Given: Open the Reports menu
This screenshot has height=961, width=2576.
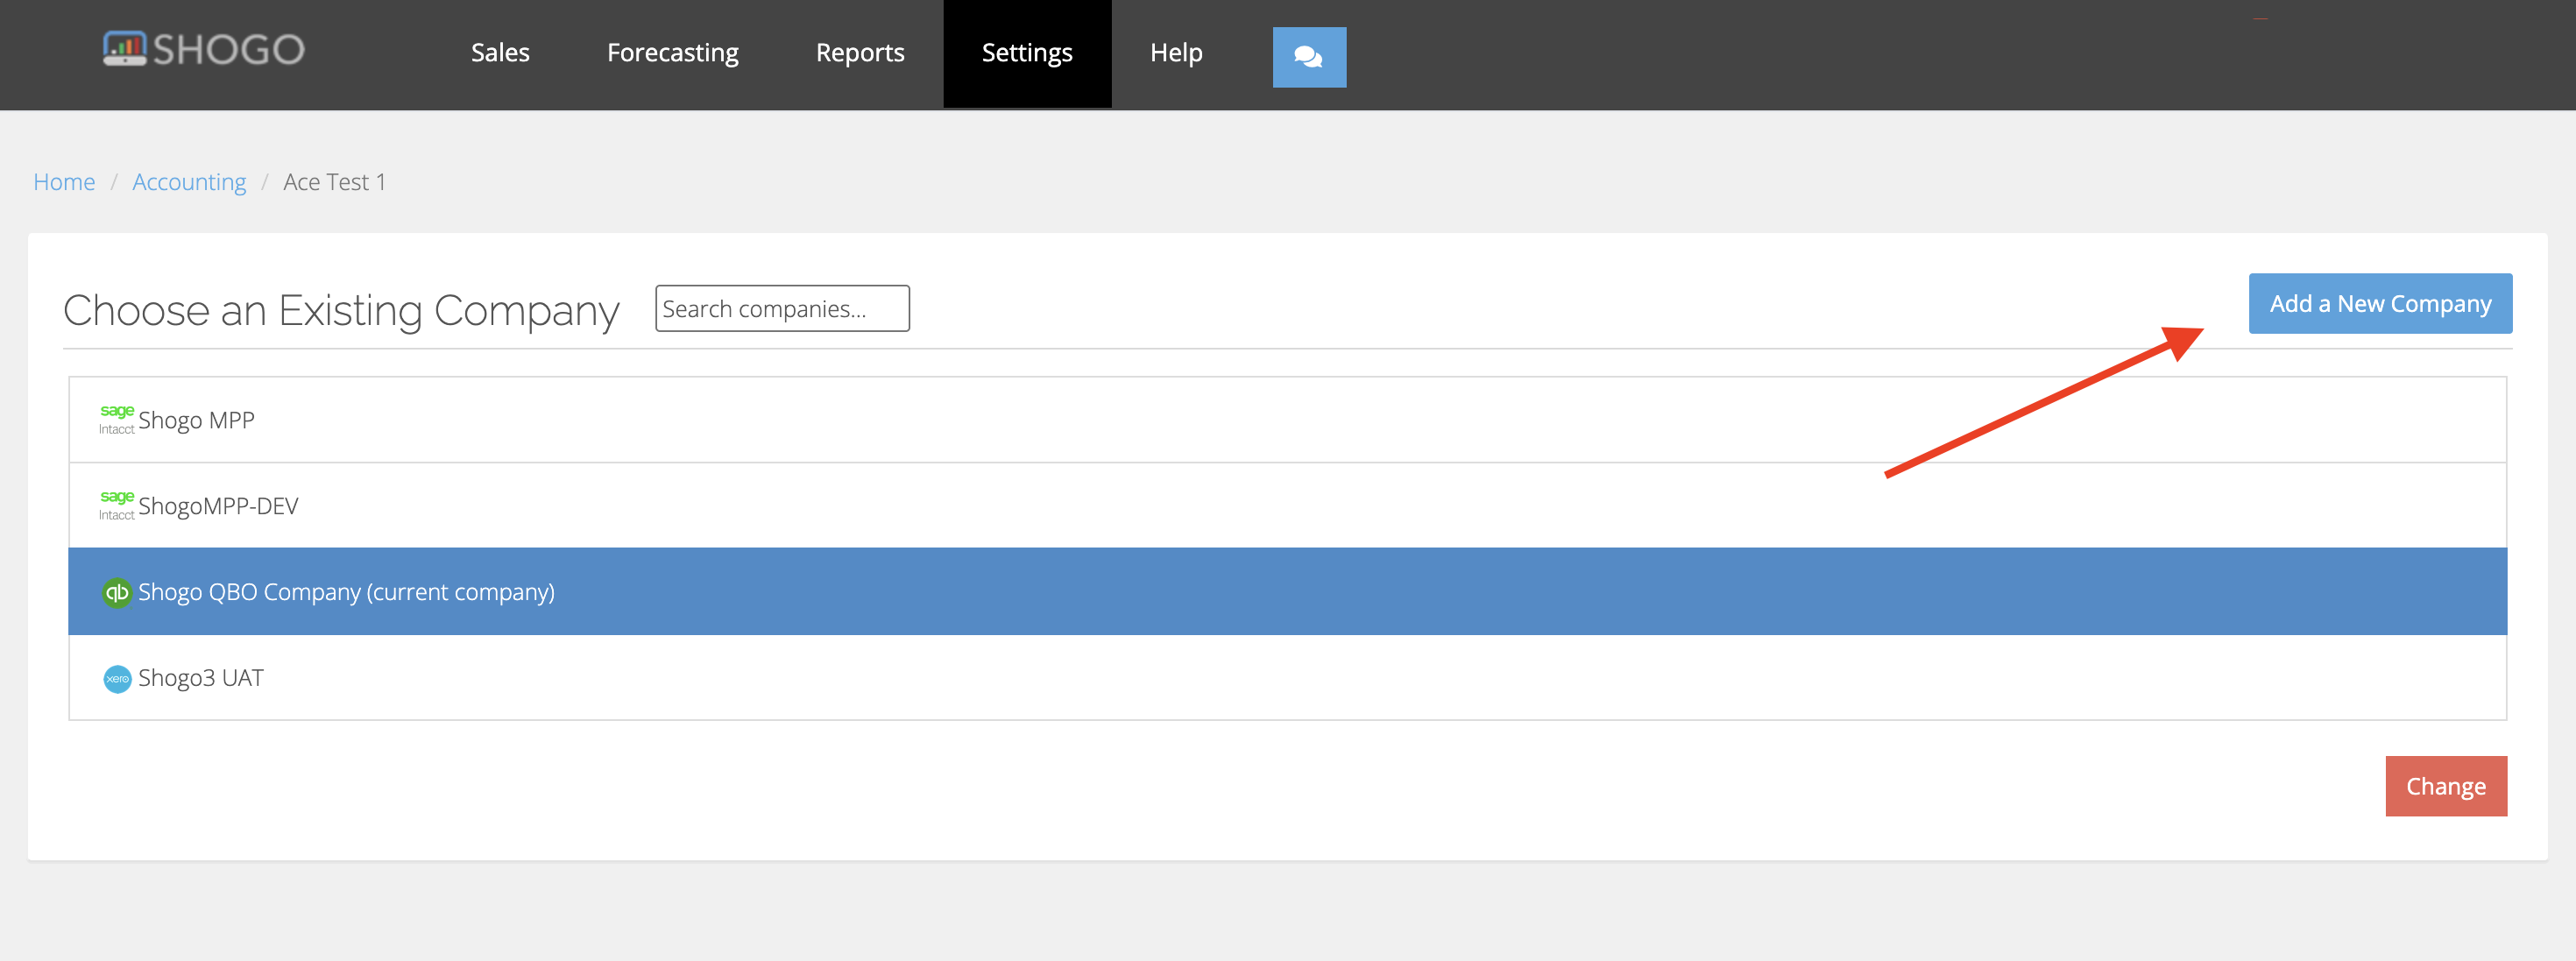Looking at the screenshot, I should (x=860, y=52).
